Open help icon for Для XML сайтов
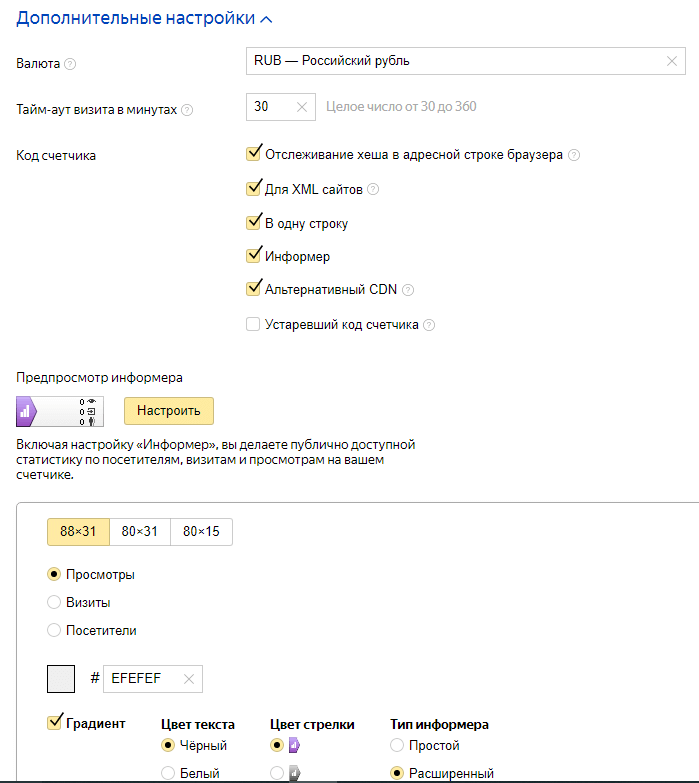The image size is (699, 783). coord(373,189)
